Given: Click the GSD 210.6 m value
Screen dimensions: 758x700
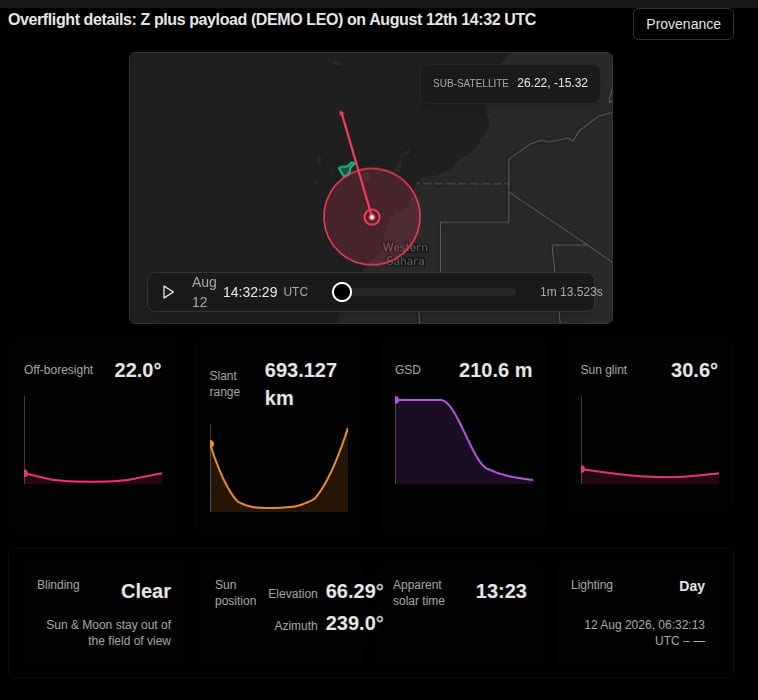Looking at the screenshot, I should (496, 370).
